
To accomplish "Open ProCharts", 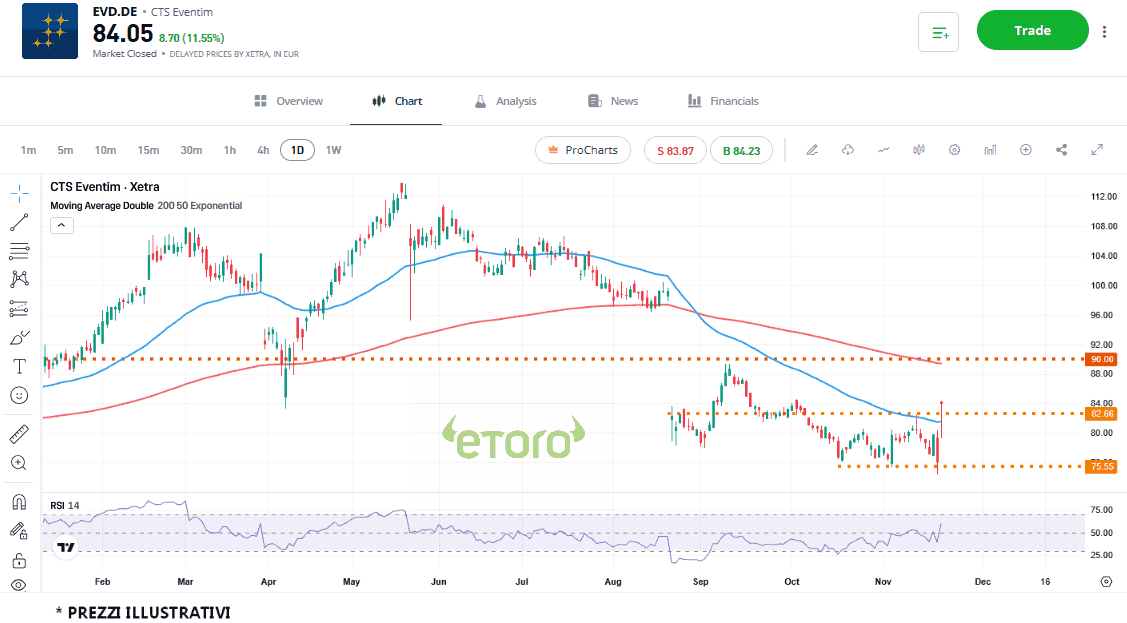I will click(x=583, y=150).
